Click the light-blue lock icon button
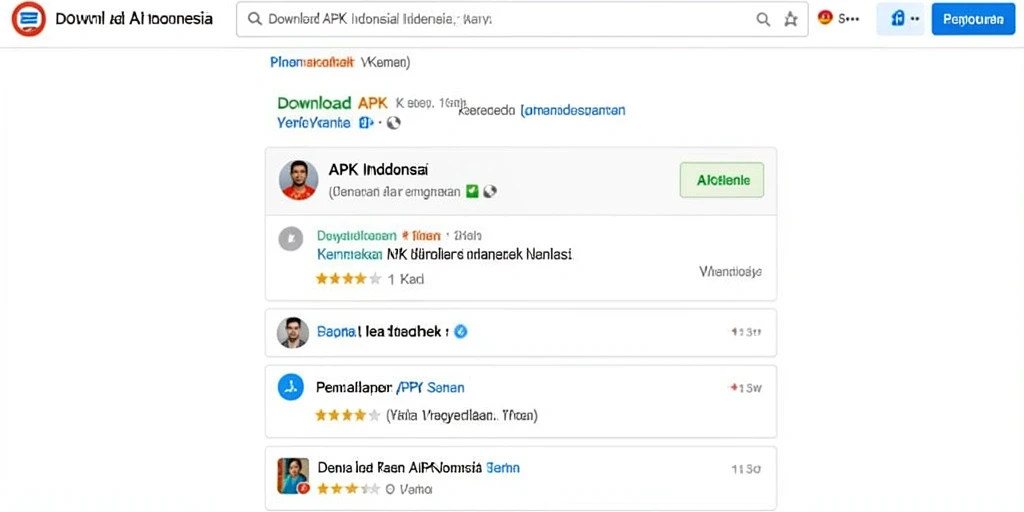The height and width of the screenshot is (512, 1024). (x=900, y=19)
